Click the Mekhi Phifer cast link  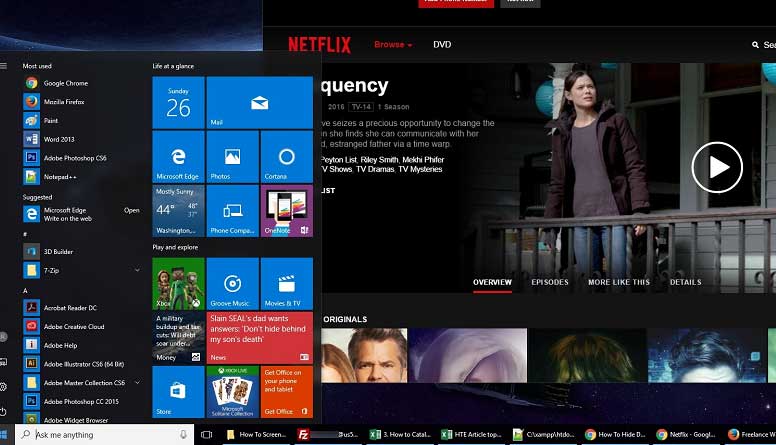[x=423, y=160]
